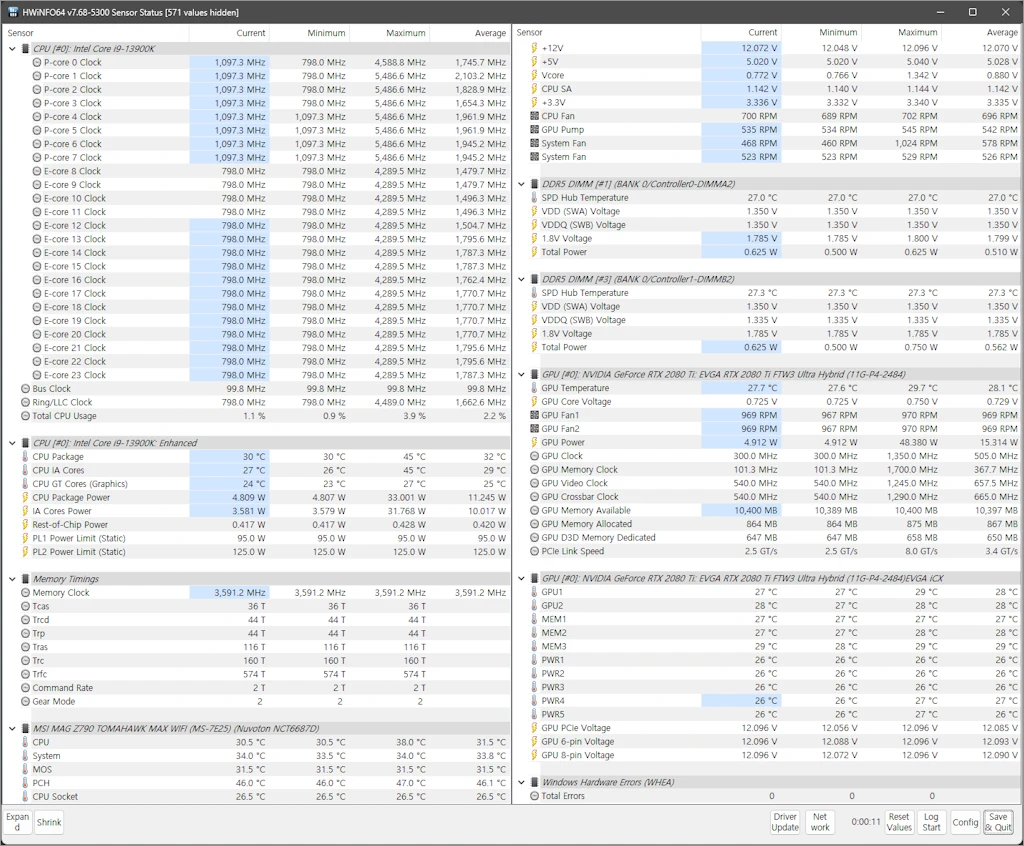Click the clock icon beside P-core 0 Clock
The width and height of the screenshot is (1024, 846).
tap(37, 63)
